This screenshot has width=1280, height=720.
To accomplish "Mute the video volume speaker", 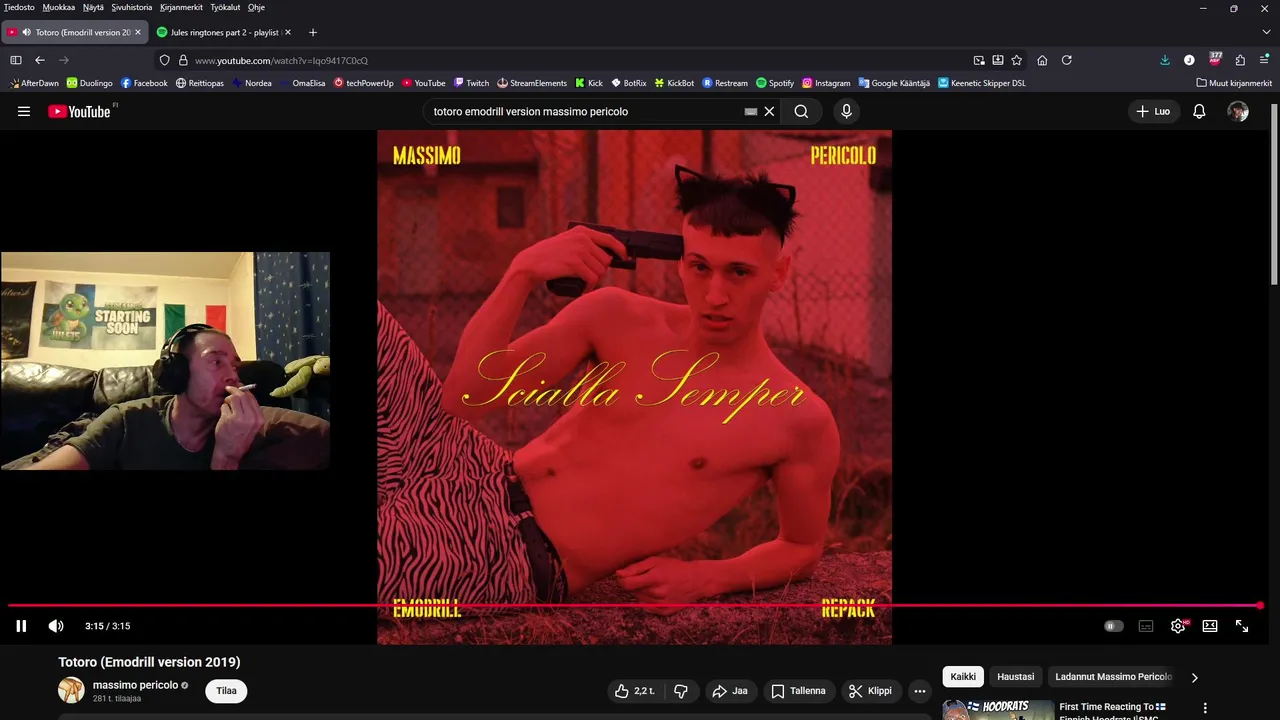I will 56,626.
